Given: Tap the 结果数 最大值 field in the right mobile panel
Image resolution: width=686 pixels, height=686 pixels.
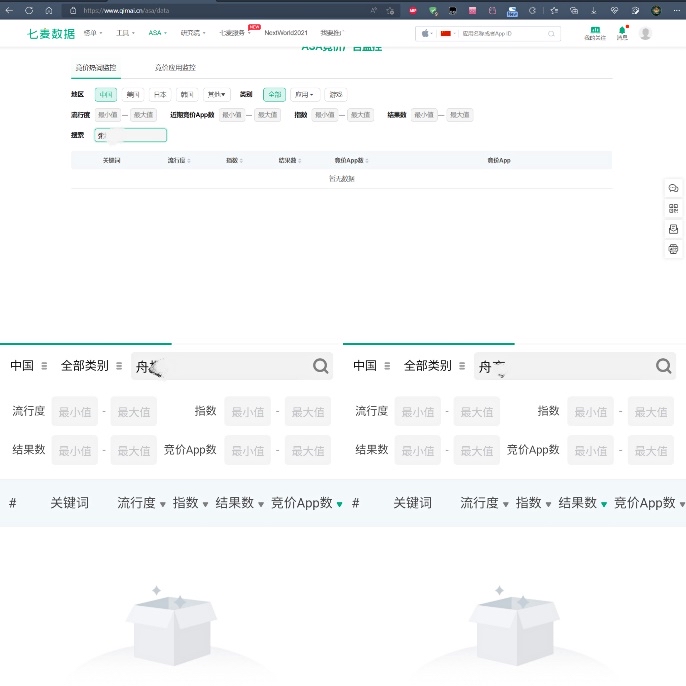Looking at the screenshot, I should coord(477,450).
